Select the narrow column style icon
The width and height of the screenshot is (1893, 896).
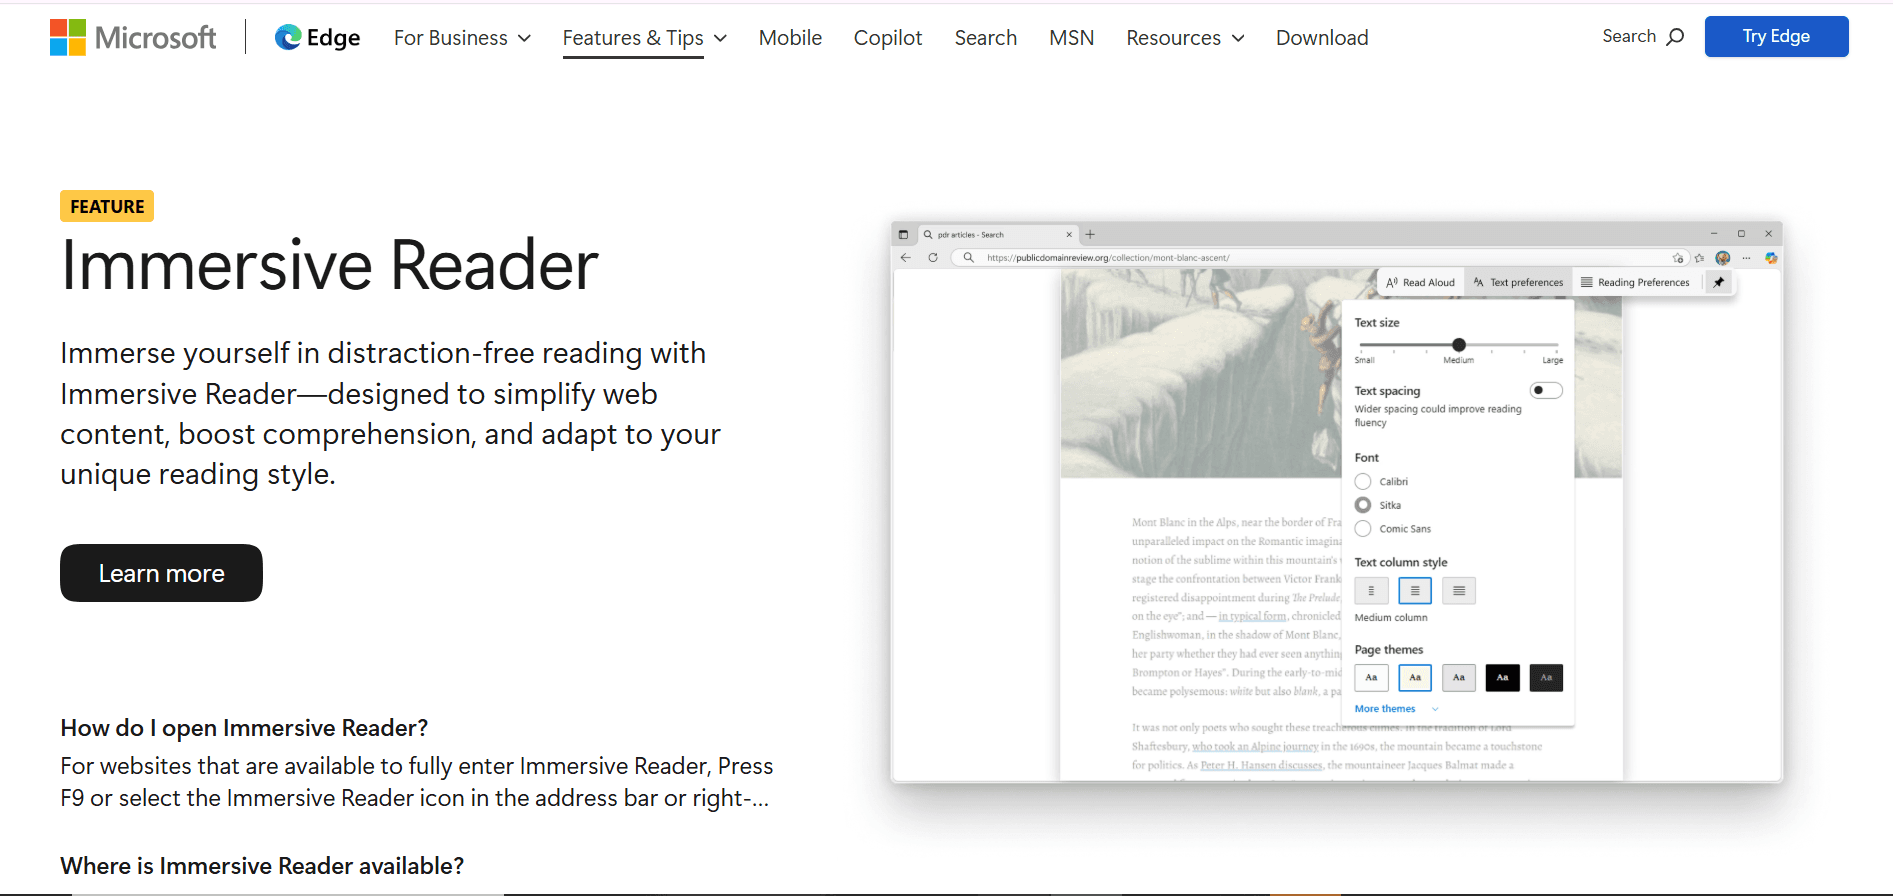point(1371,591)
